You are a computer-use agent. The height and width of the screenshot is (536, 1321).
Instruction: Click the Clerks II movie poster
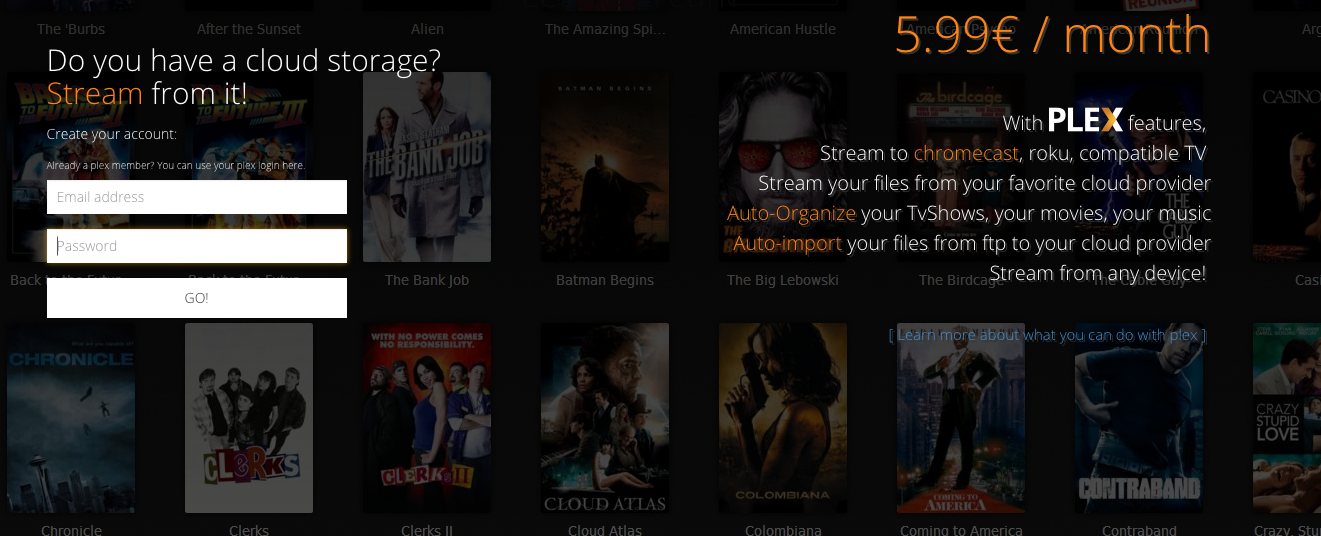point(427,417)
